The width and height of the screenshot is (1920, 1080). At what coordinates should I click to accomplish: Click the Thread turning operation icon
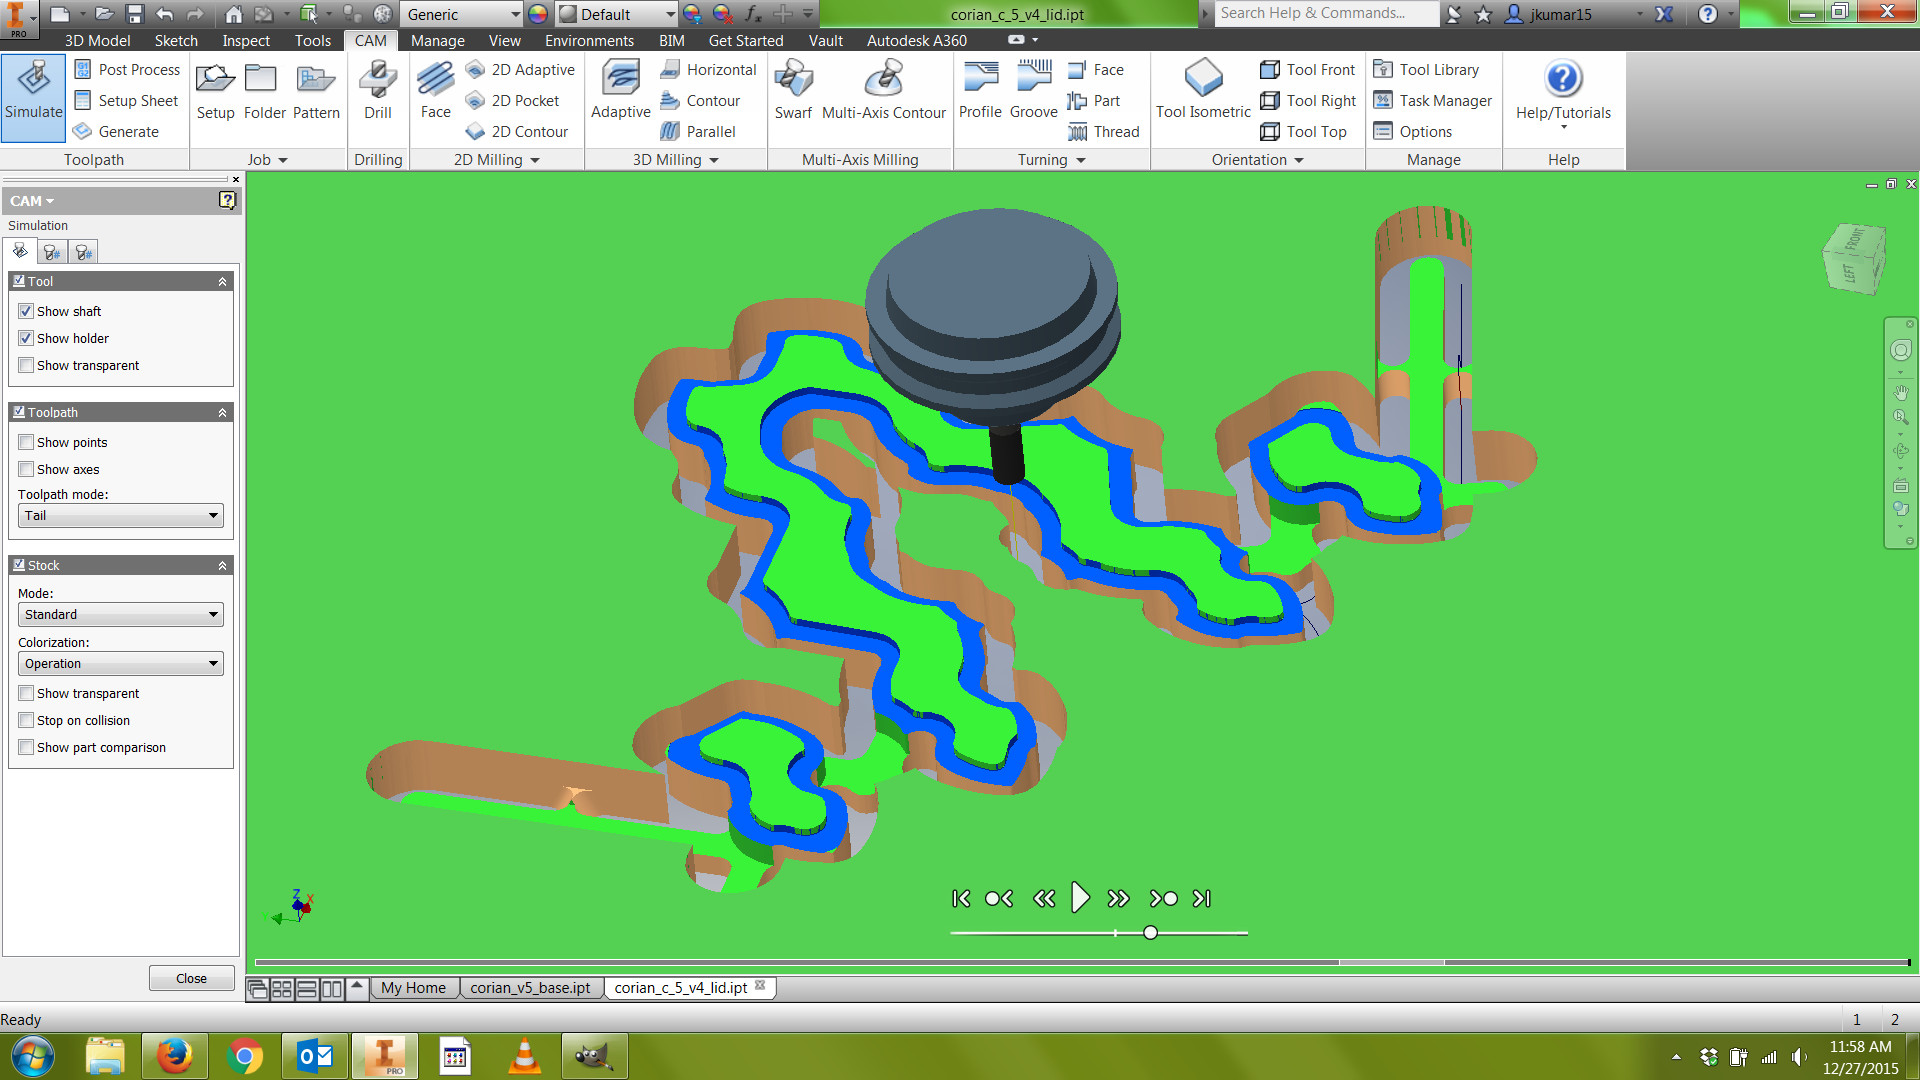pyautogui.click(x=1081, y=131)
